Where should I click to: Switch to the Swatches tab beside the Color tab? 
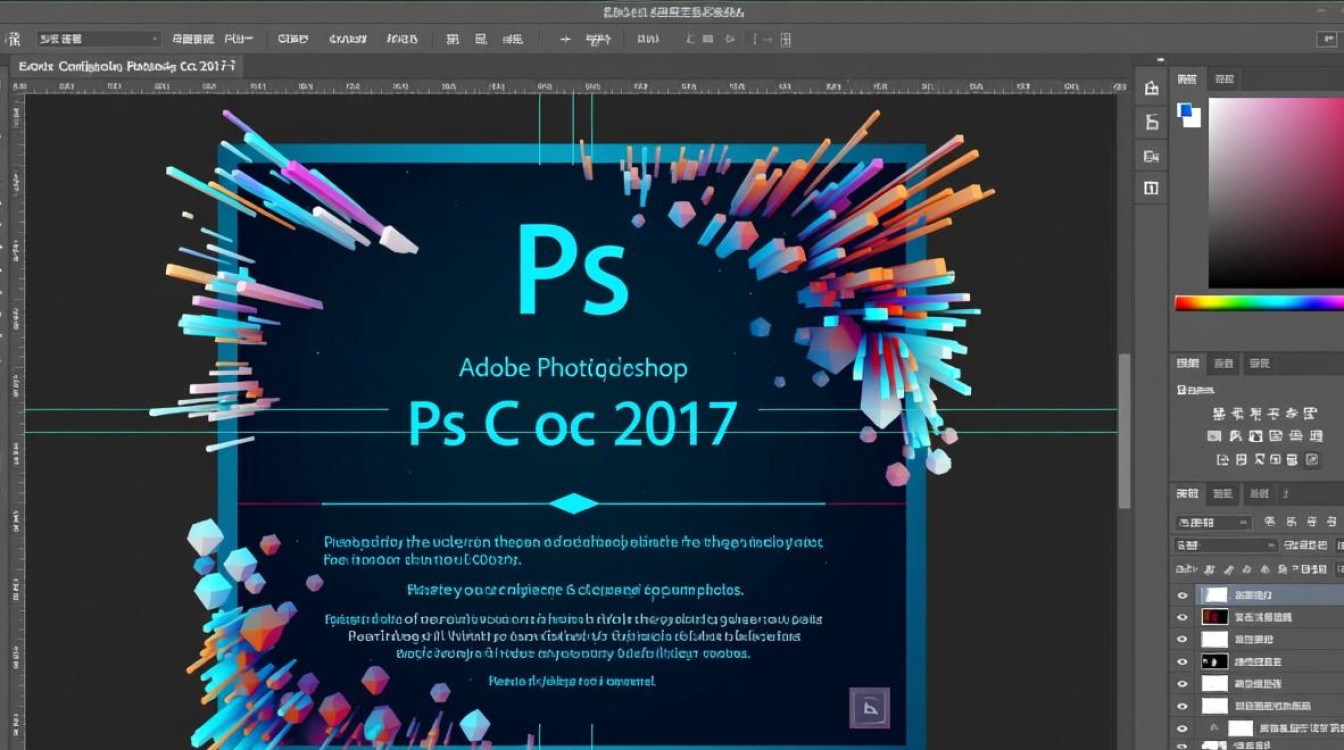coord(1222,81)
